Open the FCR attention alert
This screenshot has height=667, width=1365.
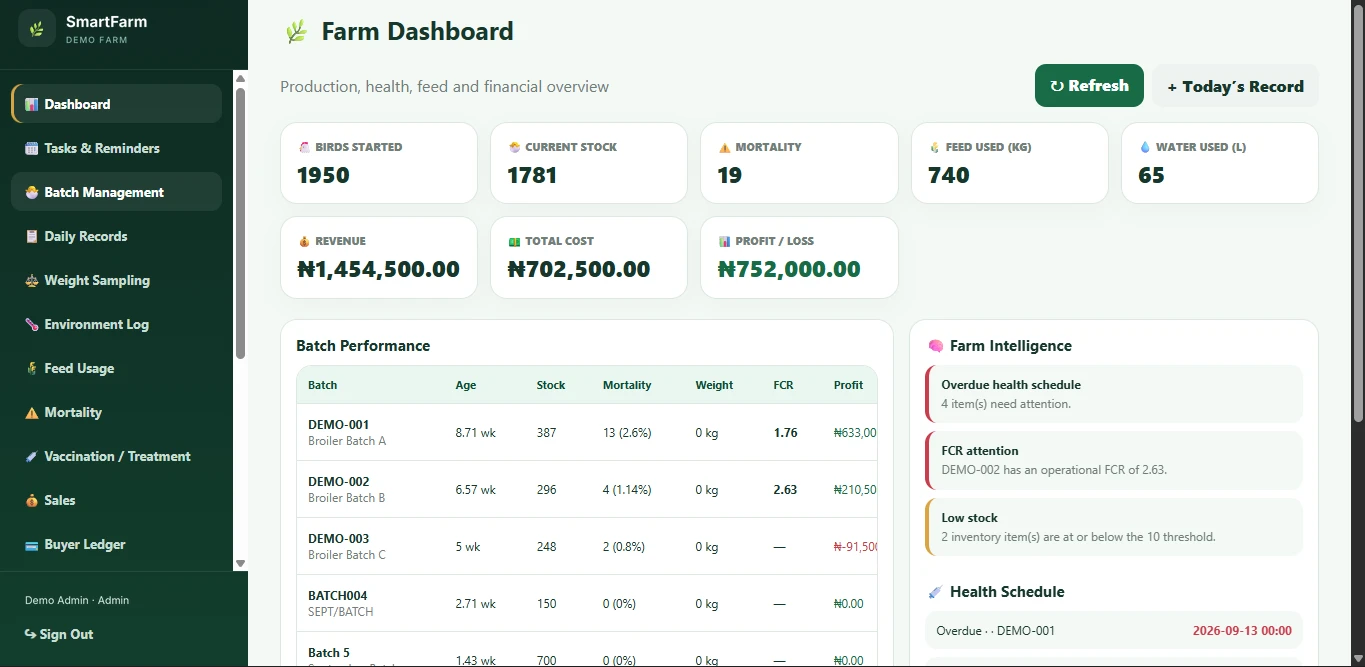pos(1115,460)
